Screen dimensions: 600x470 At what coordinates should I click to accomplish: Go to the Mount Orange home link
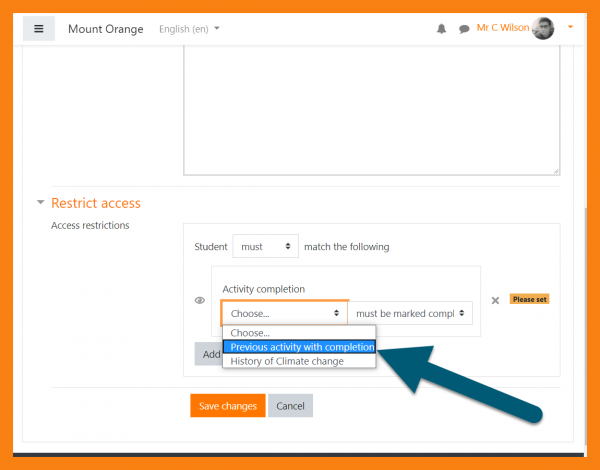(105, 29)
